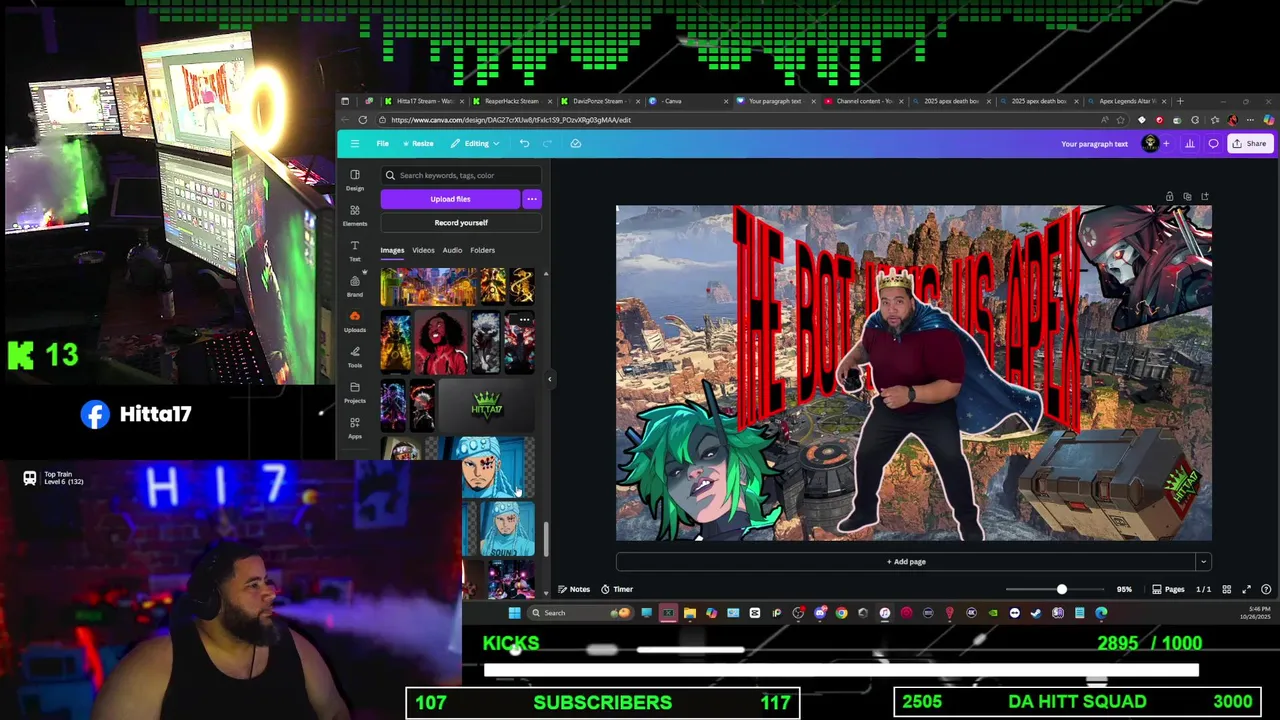Open a new browser tab
The width and height of the screenshot is (1280, 720).
point(1180,101)
